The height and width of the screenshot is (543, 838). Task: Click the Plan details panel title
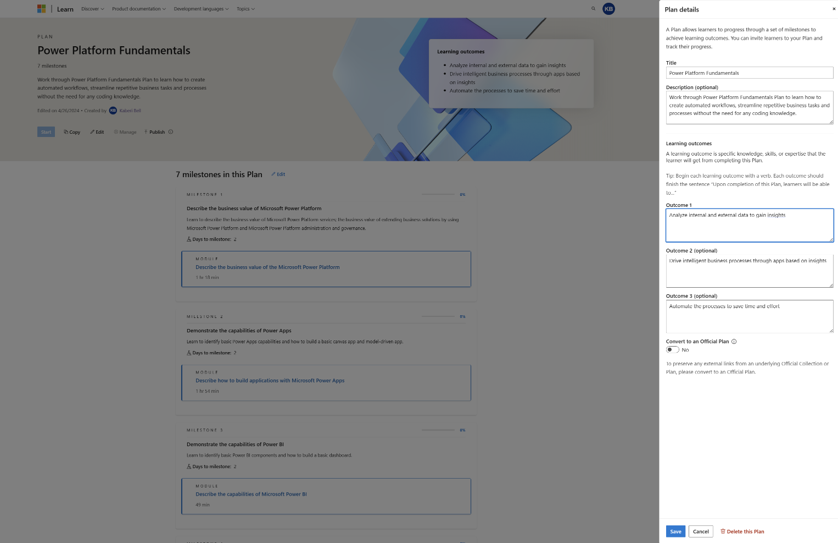click(681, 10)
